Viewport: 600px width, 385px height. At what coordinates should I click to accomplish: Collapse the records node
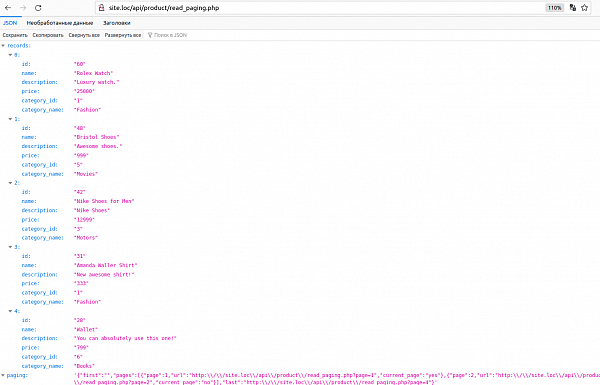click(3, 46)
